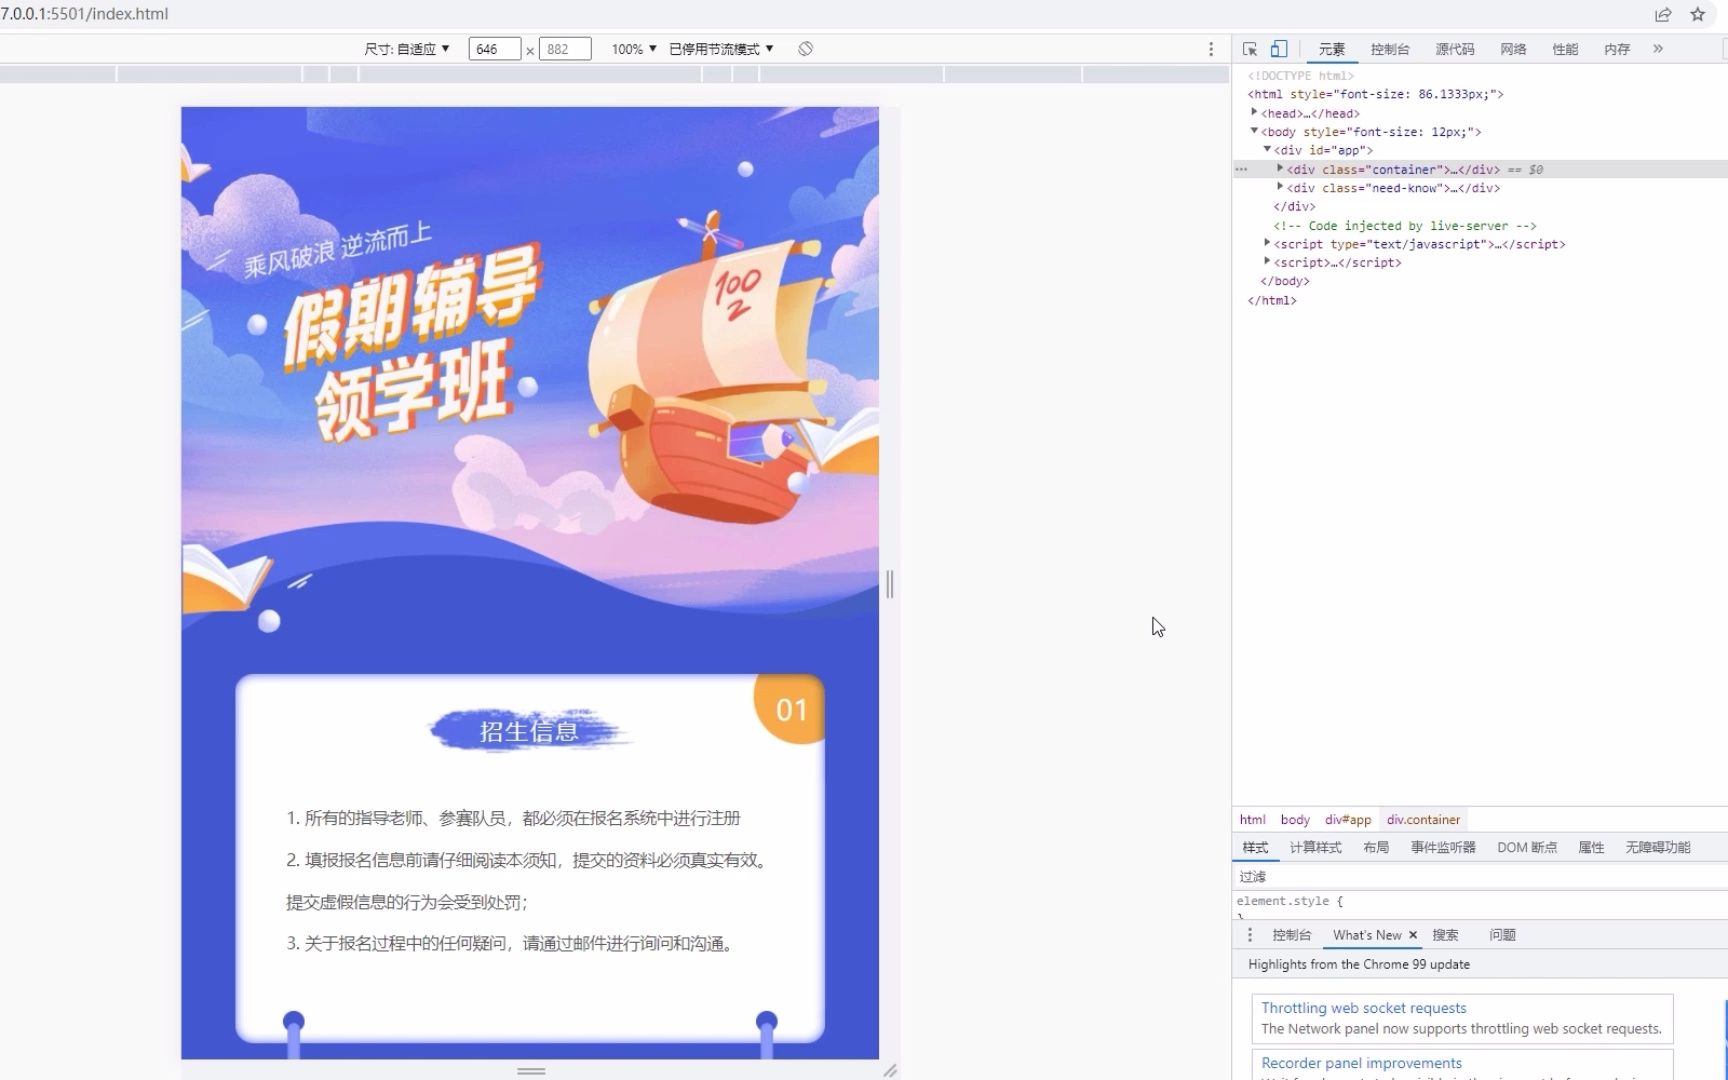
Task: Open the 尺寸 自适应 dropdown
Action: coord(407,49)
